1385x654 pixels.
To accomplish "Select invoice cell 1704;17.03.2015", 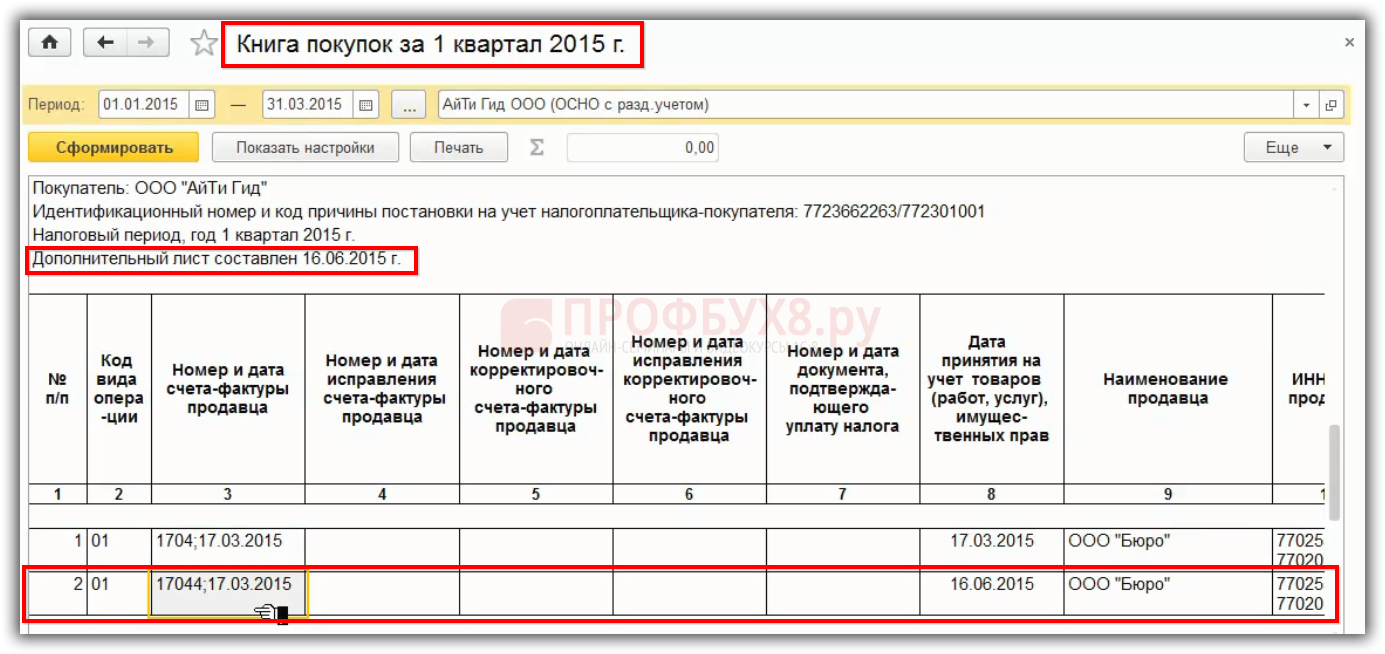I will click(x=228, y=541).
